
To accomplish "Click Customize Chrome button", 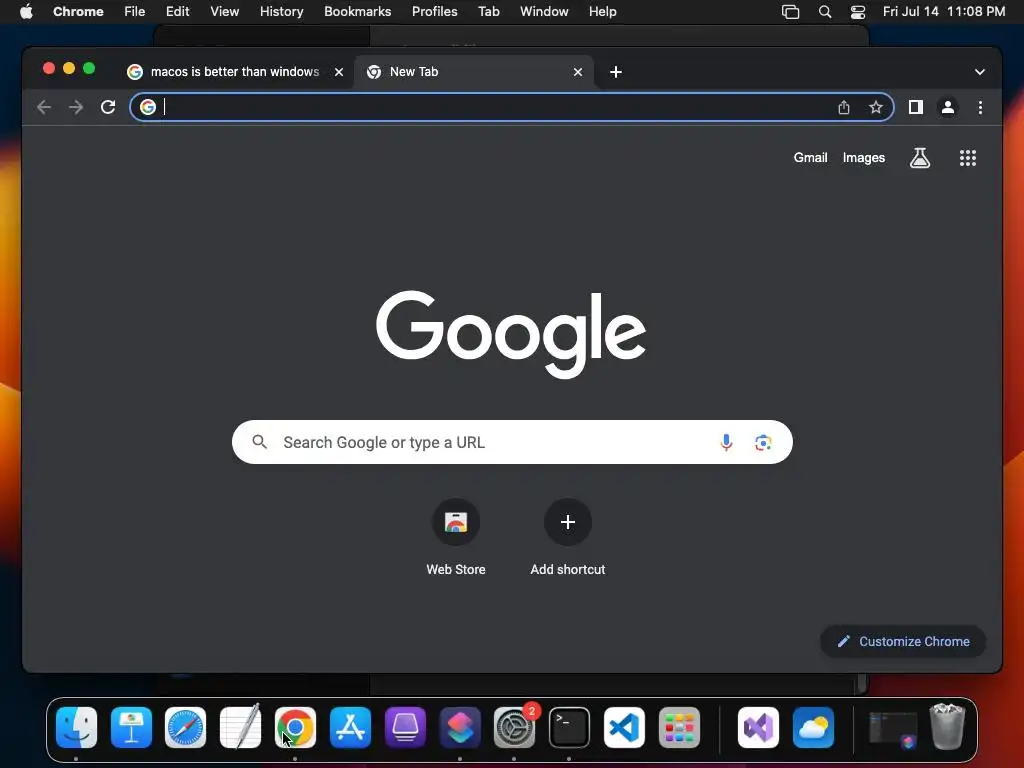I will click(903, 641).
